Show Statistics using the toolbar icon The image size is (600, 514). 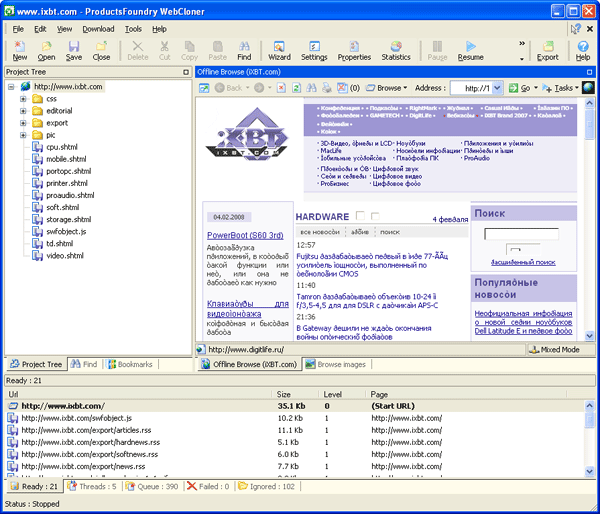[x=396, y=50]
